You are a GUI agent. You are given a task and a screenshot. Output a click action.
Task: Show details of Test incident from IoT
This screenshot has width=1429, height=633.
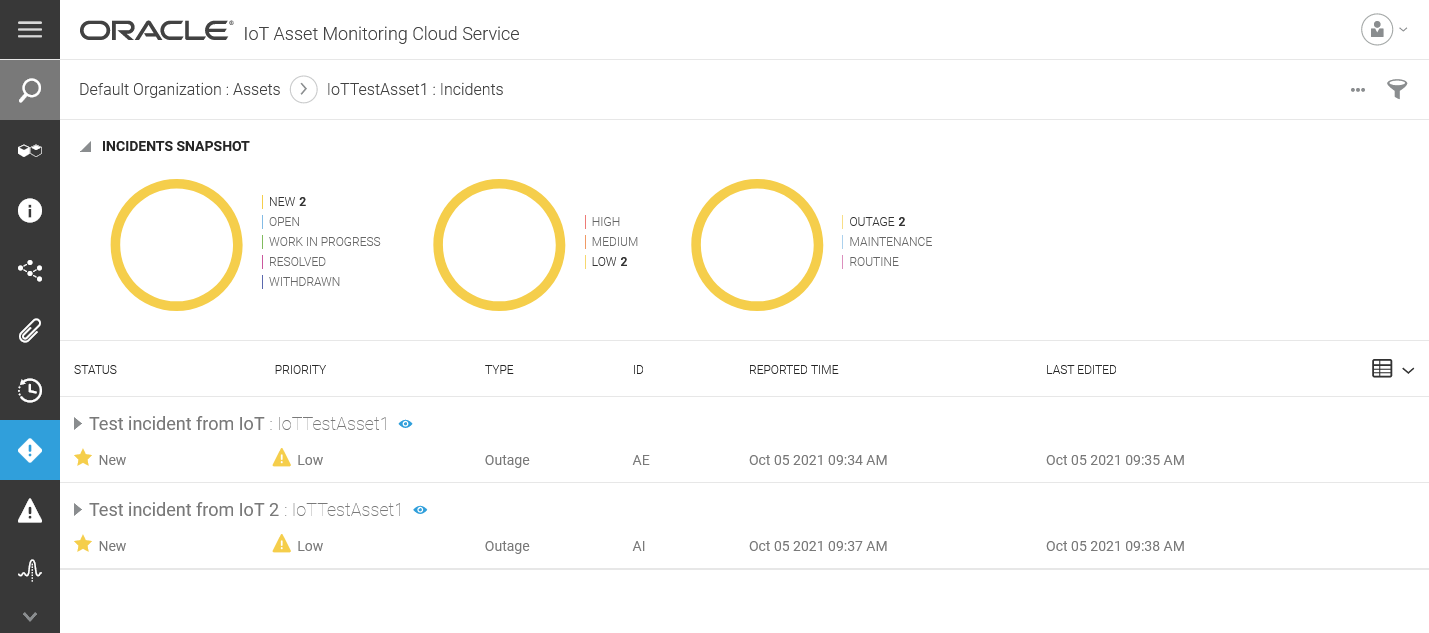(405, 424)
